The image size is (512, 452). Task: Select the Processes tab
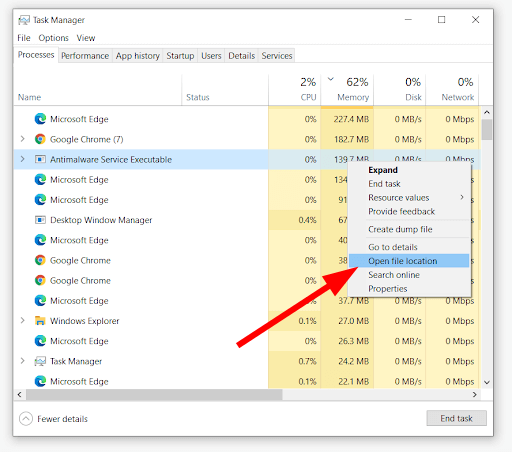36,55
